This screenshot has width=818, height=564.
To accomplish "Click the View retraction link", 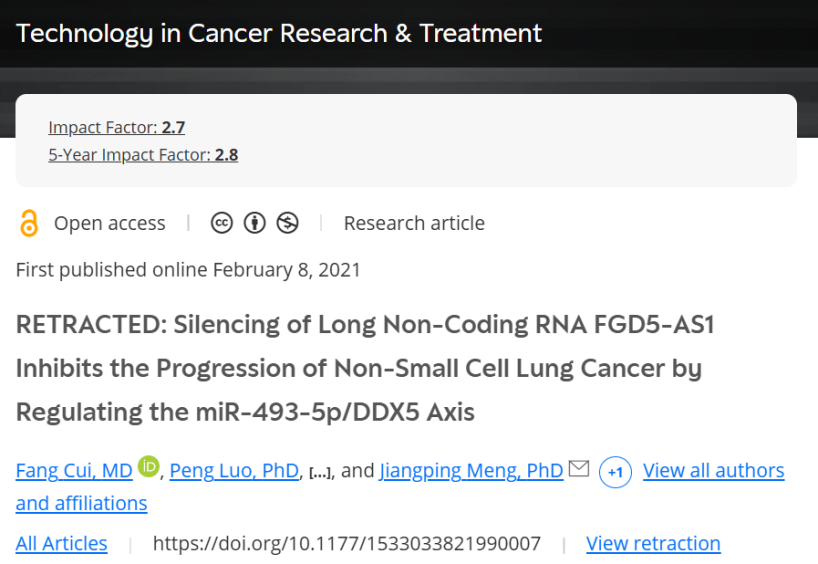I will (x=653, y=544).
